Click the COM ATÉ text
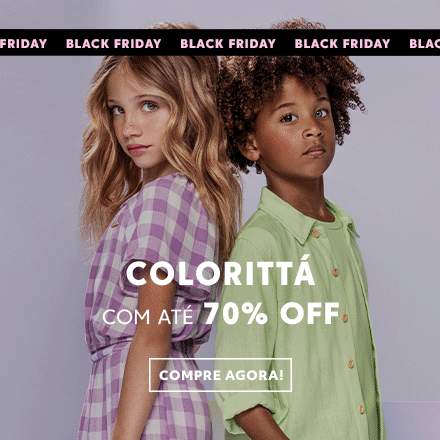Viewport: 440px width, 440px height. tap(148, 317)
